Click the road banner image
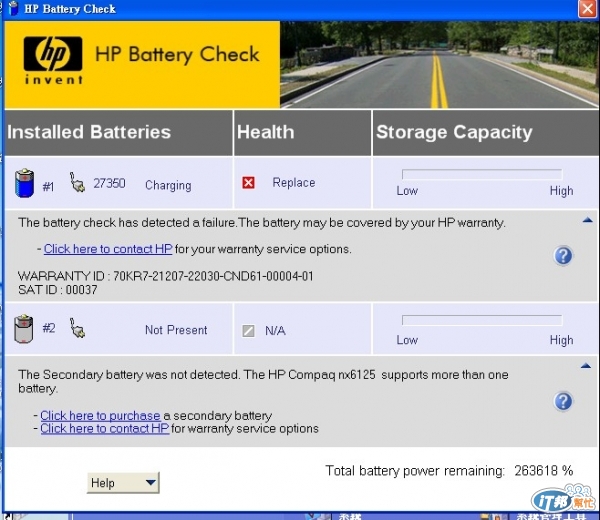 coord(440,65)
